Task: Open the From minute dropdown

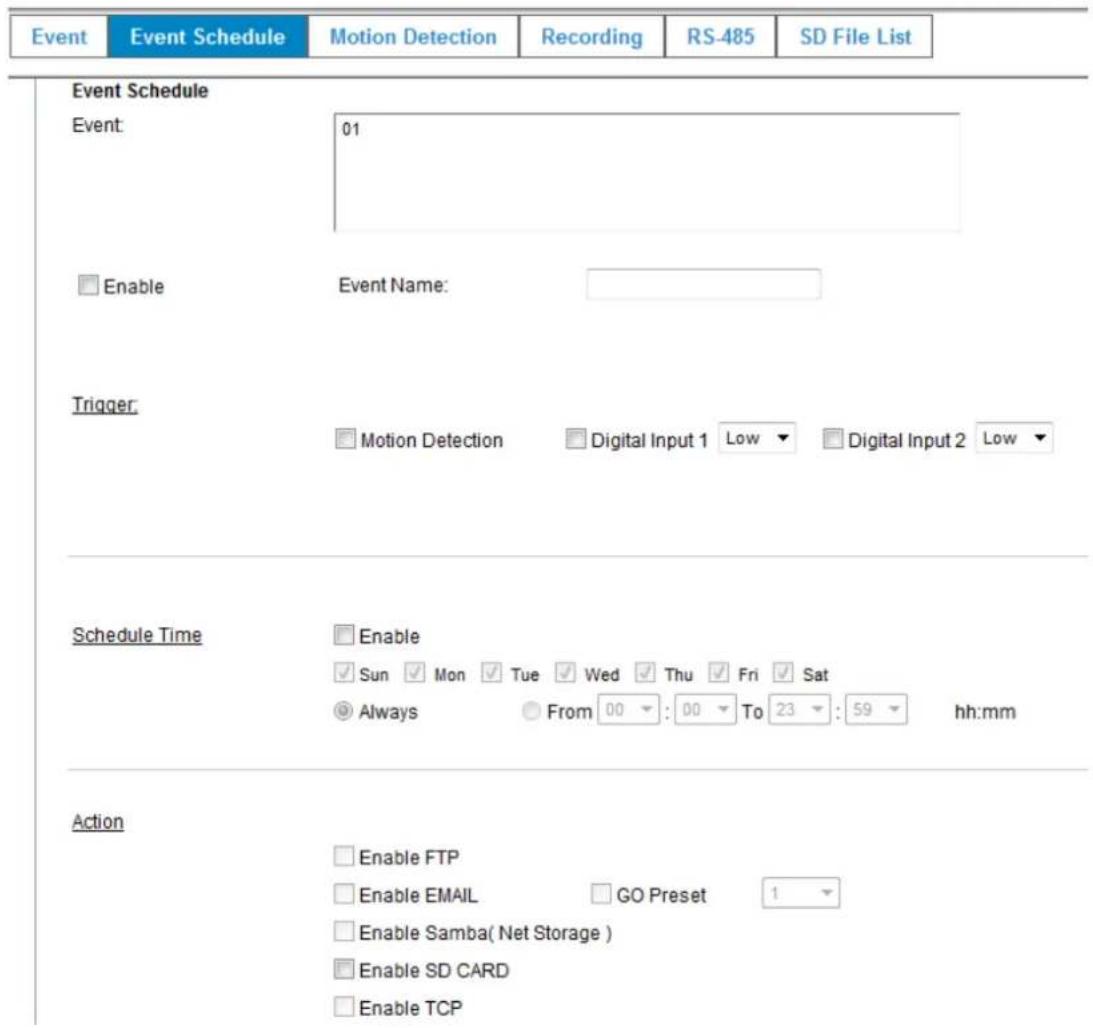Action: pyautogui.click(x=705, y=709)
